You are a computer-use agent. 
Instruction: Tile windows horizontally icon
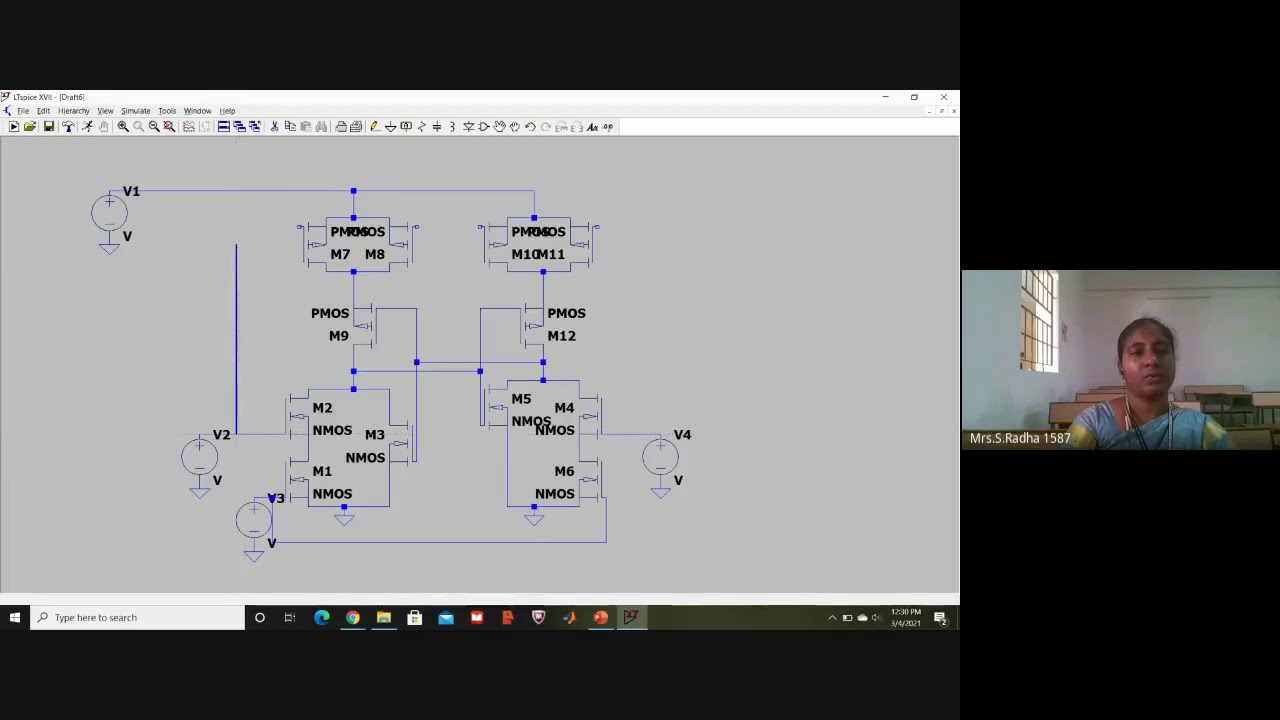click(x=223, y=127)
